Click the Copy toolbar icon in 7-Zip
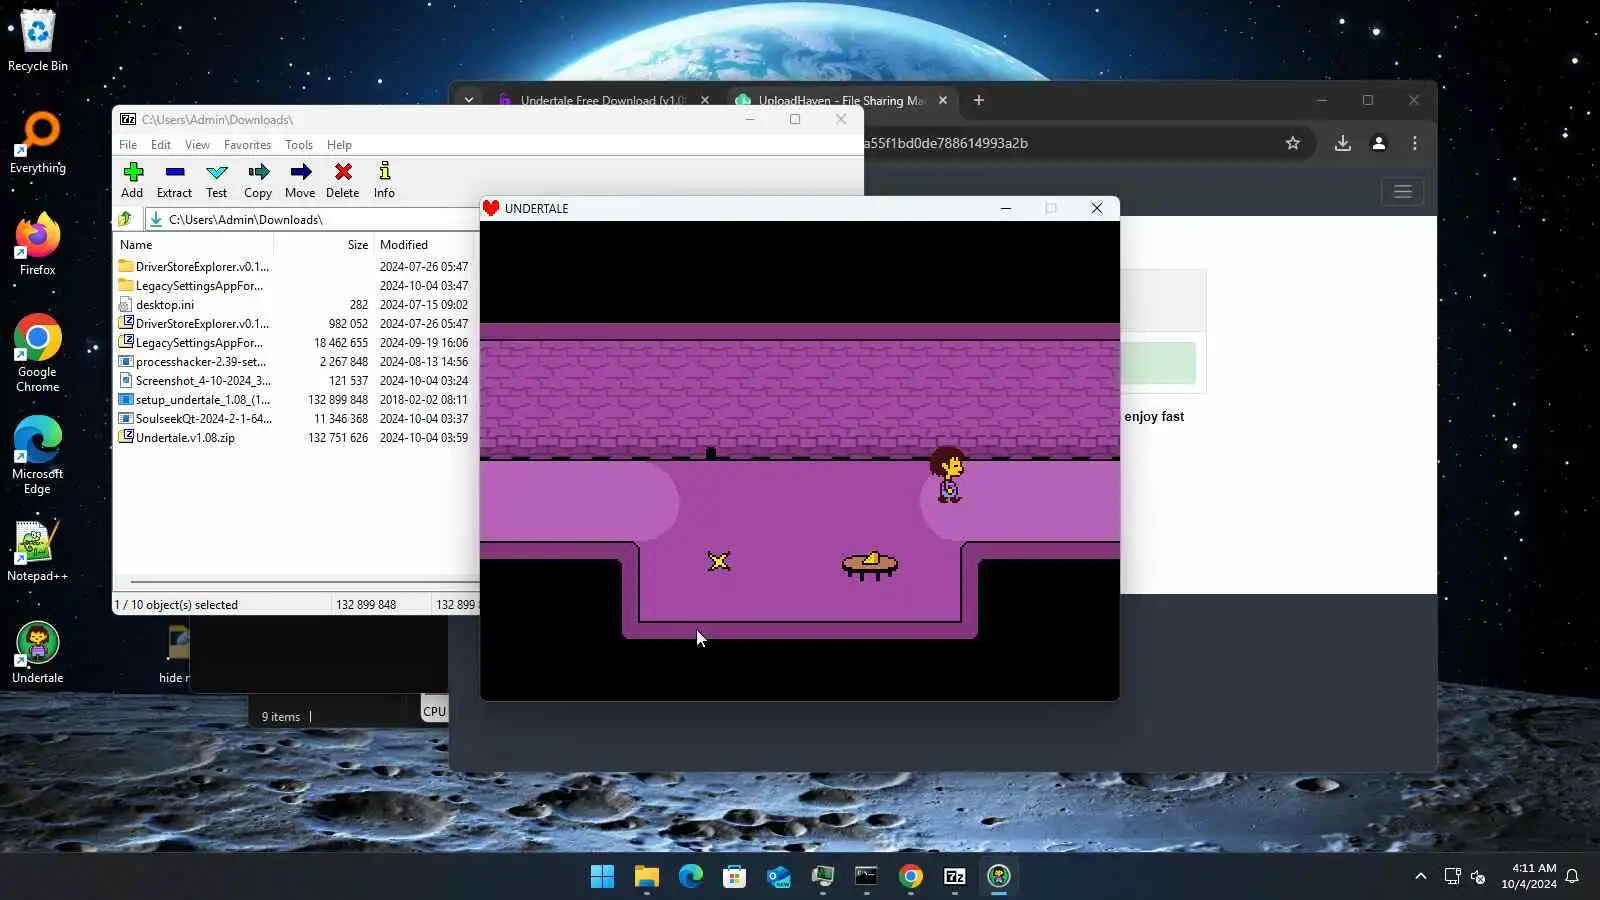The width and height of the screenshot is (1600, 900). point(258,180)
